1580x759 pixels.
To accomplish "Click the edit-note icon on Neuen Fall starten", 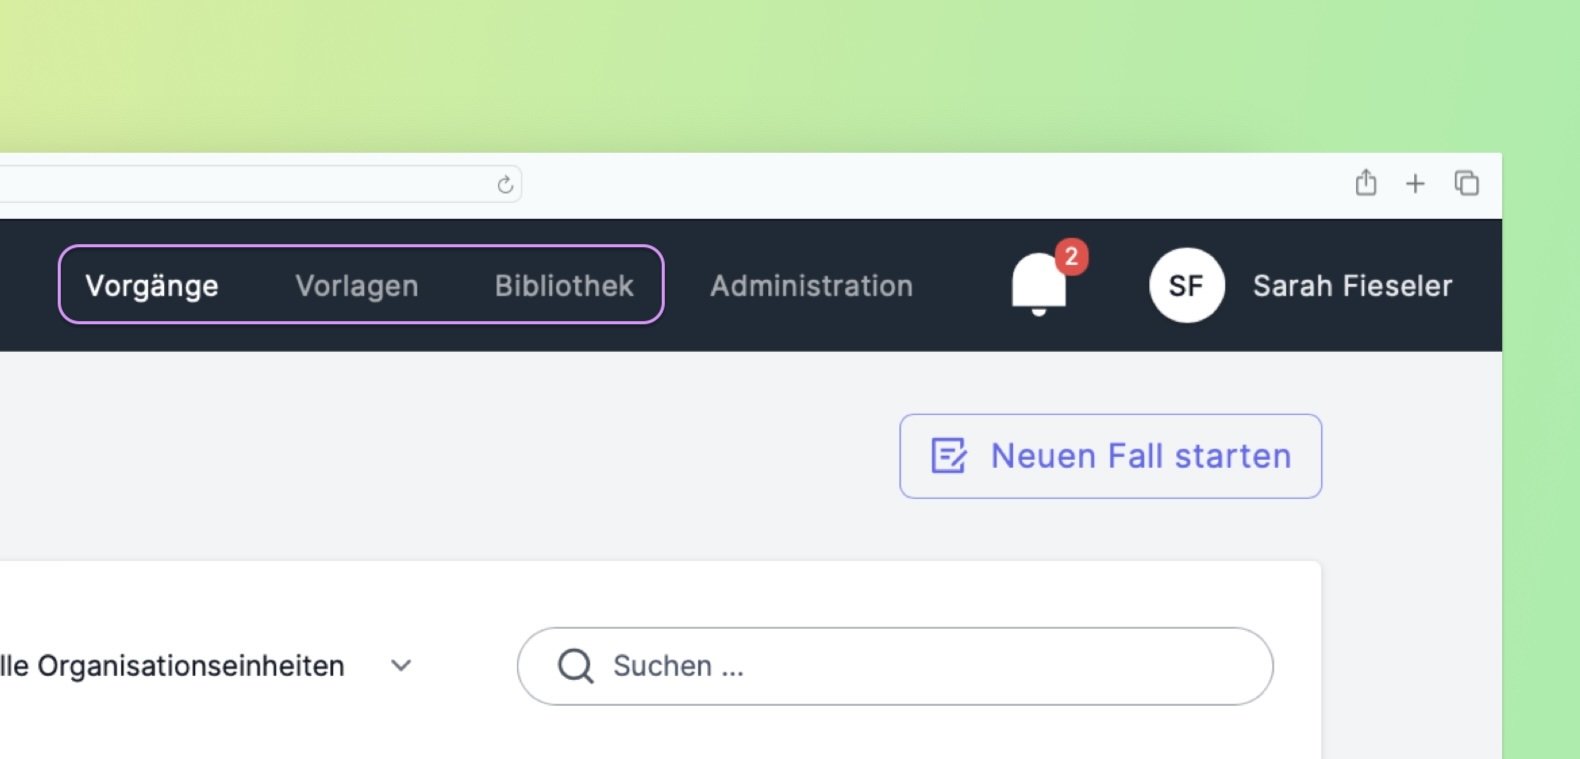I will coord(949,456).
